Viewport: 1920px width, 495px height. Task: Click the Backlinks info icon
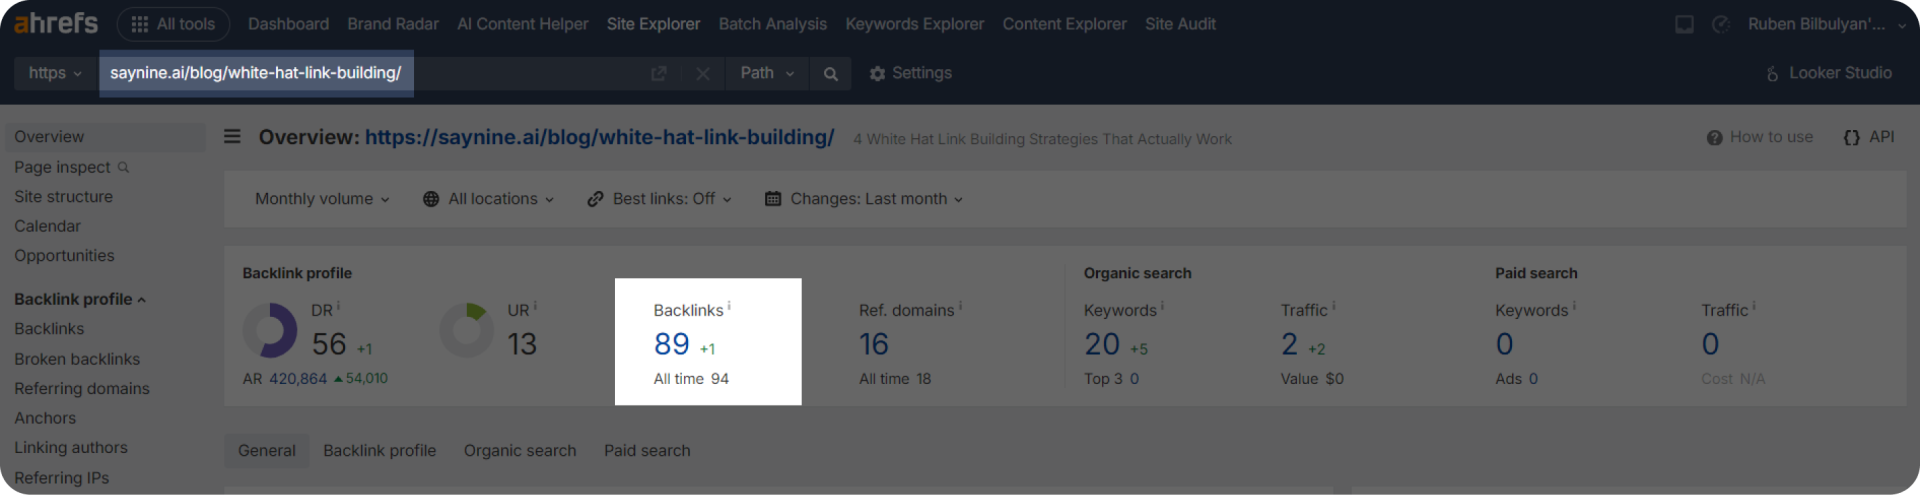pyautogui.click(x=729, y=306)
